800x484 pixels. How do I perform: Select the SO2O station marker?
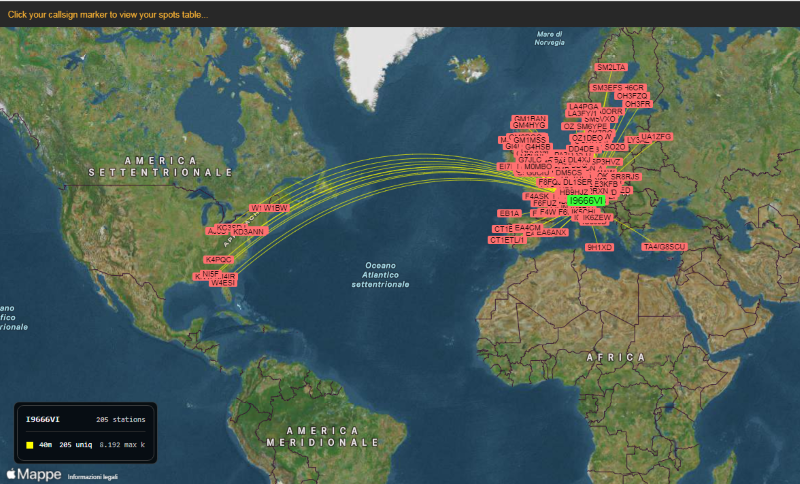[615, 147]
